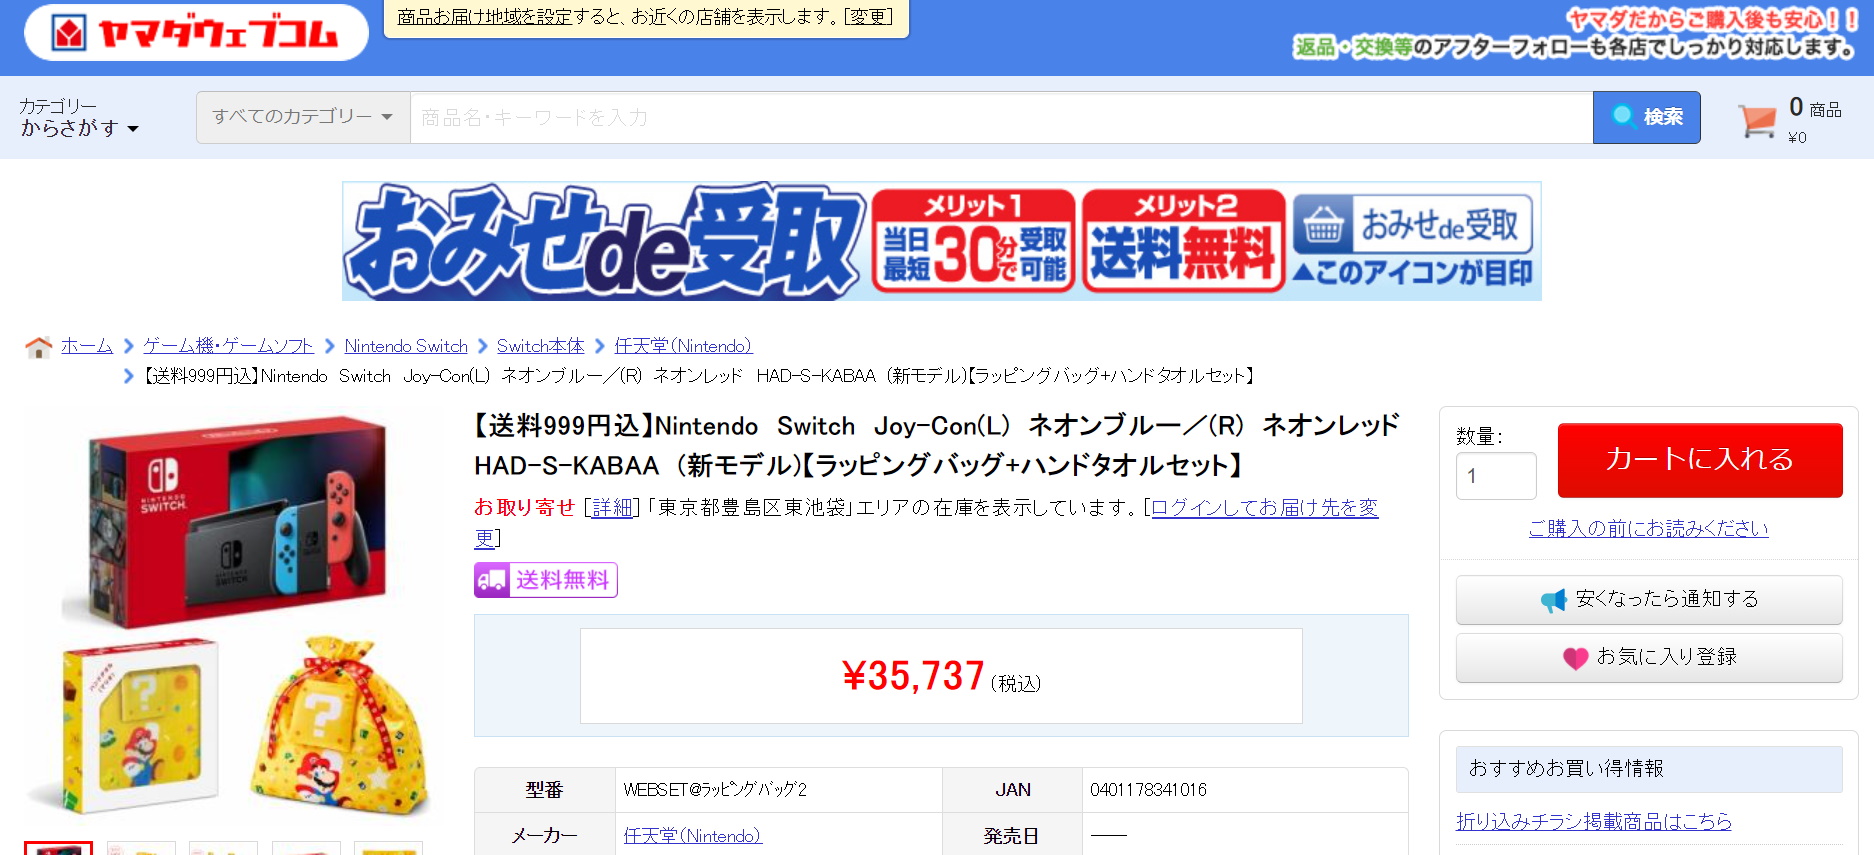Click the home icon in breadcrumb
The height and width of the screenshot is (855, 1874).
(38, 347)
